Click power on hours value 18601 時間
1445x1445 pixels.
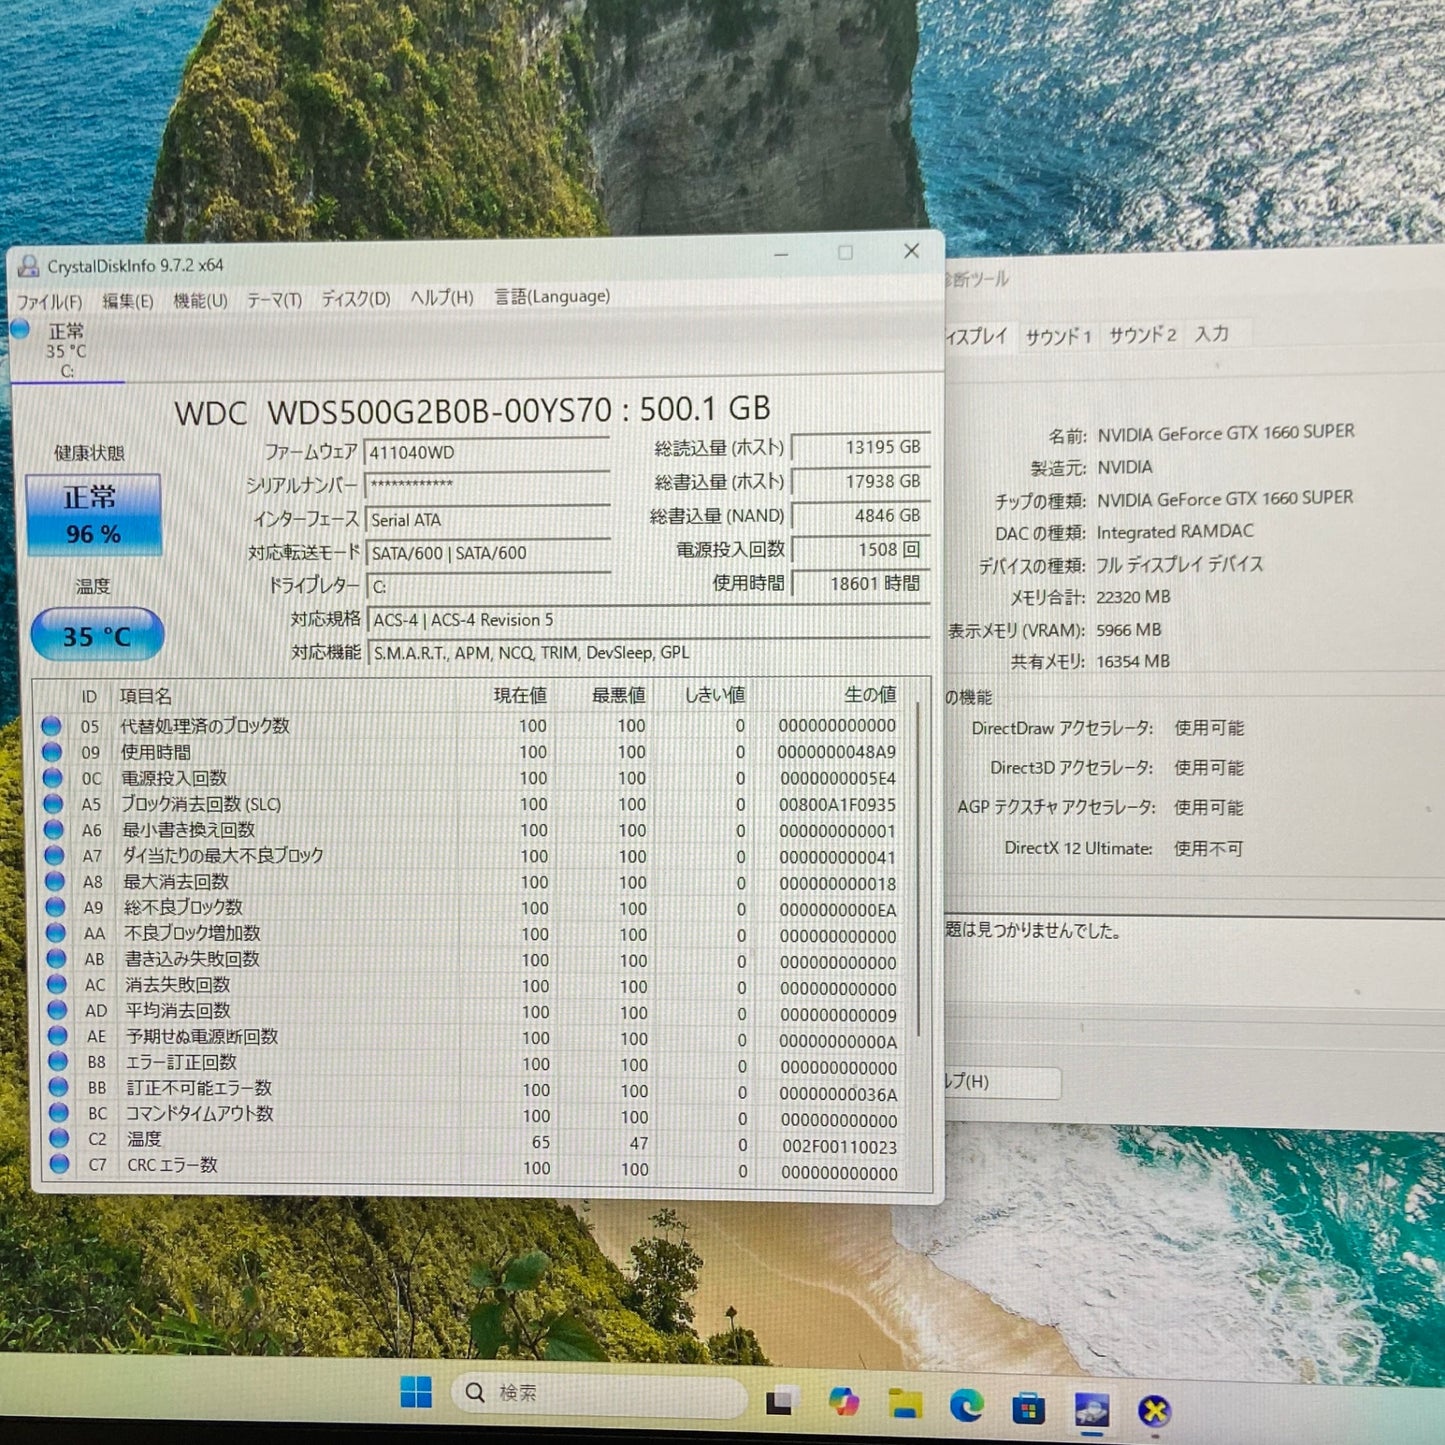860,583
